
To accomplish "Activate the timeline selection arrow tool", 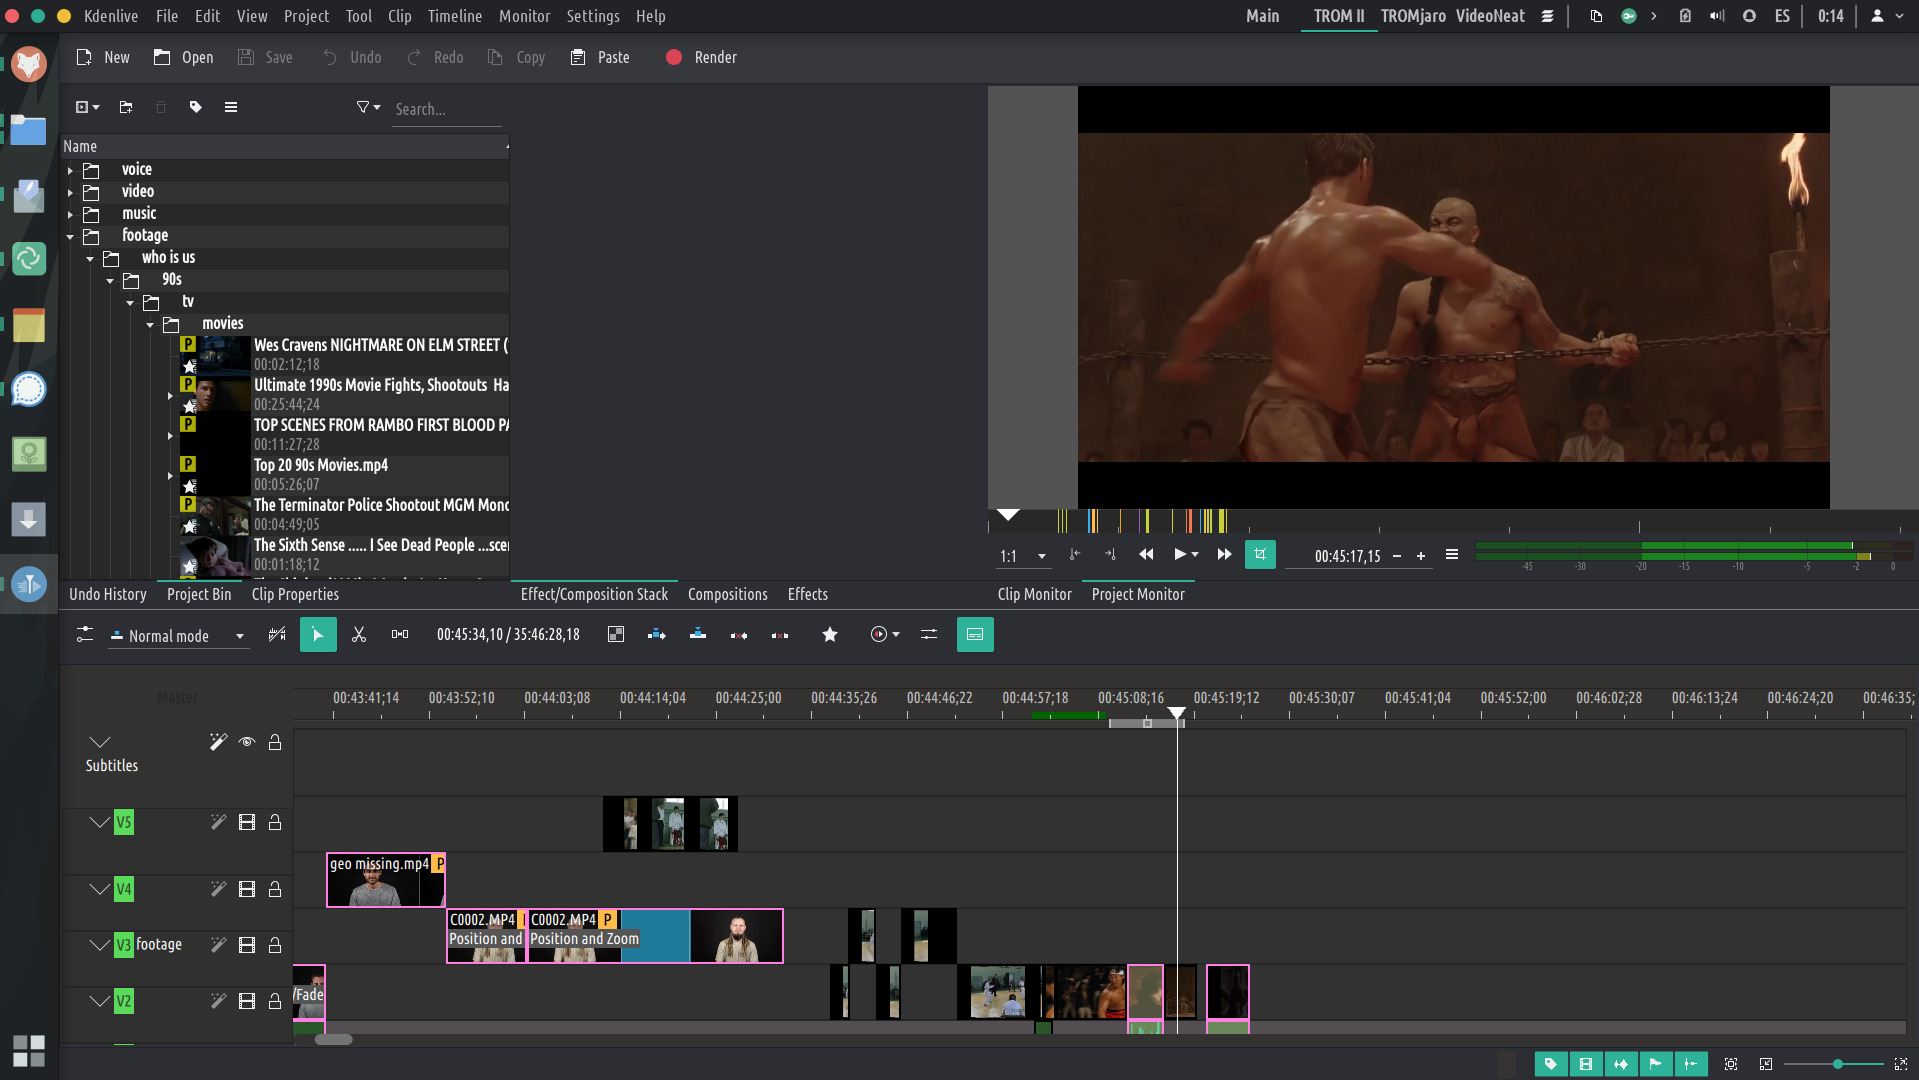I will 318,635.
